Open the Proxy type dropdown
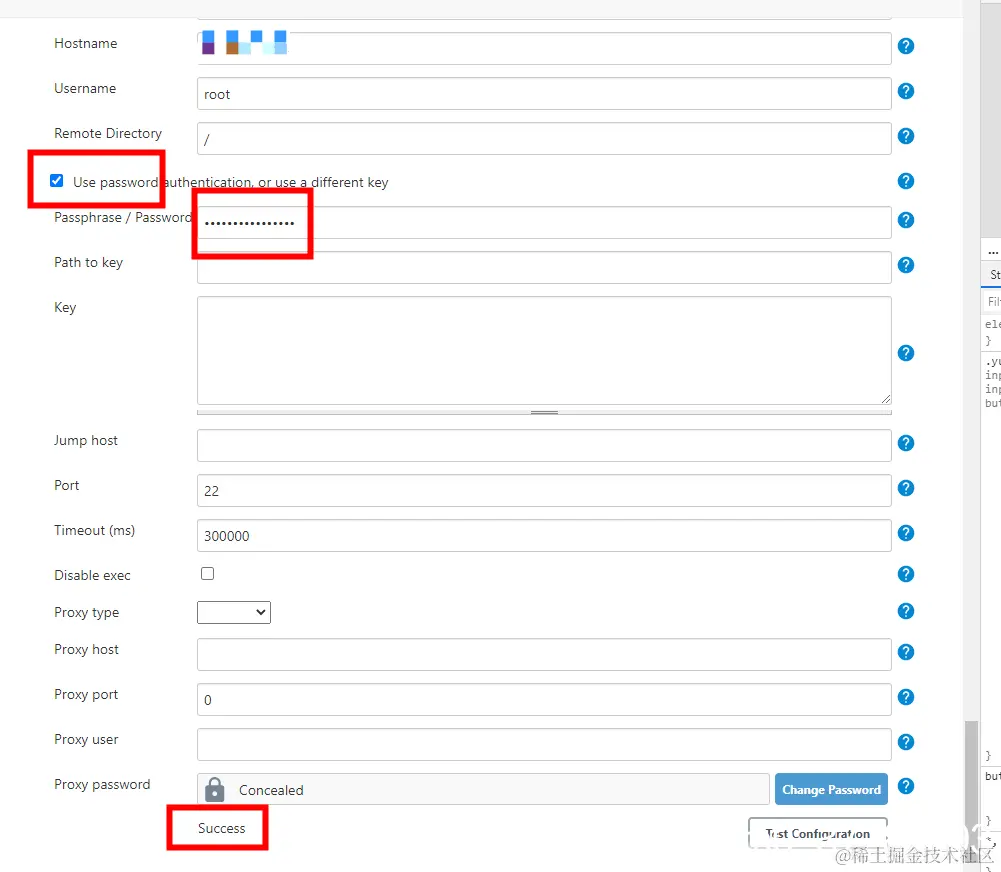Viewport: 1001px width, 872px height. click(x=234, y=612)
